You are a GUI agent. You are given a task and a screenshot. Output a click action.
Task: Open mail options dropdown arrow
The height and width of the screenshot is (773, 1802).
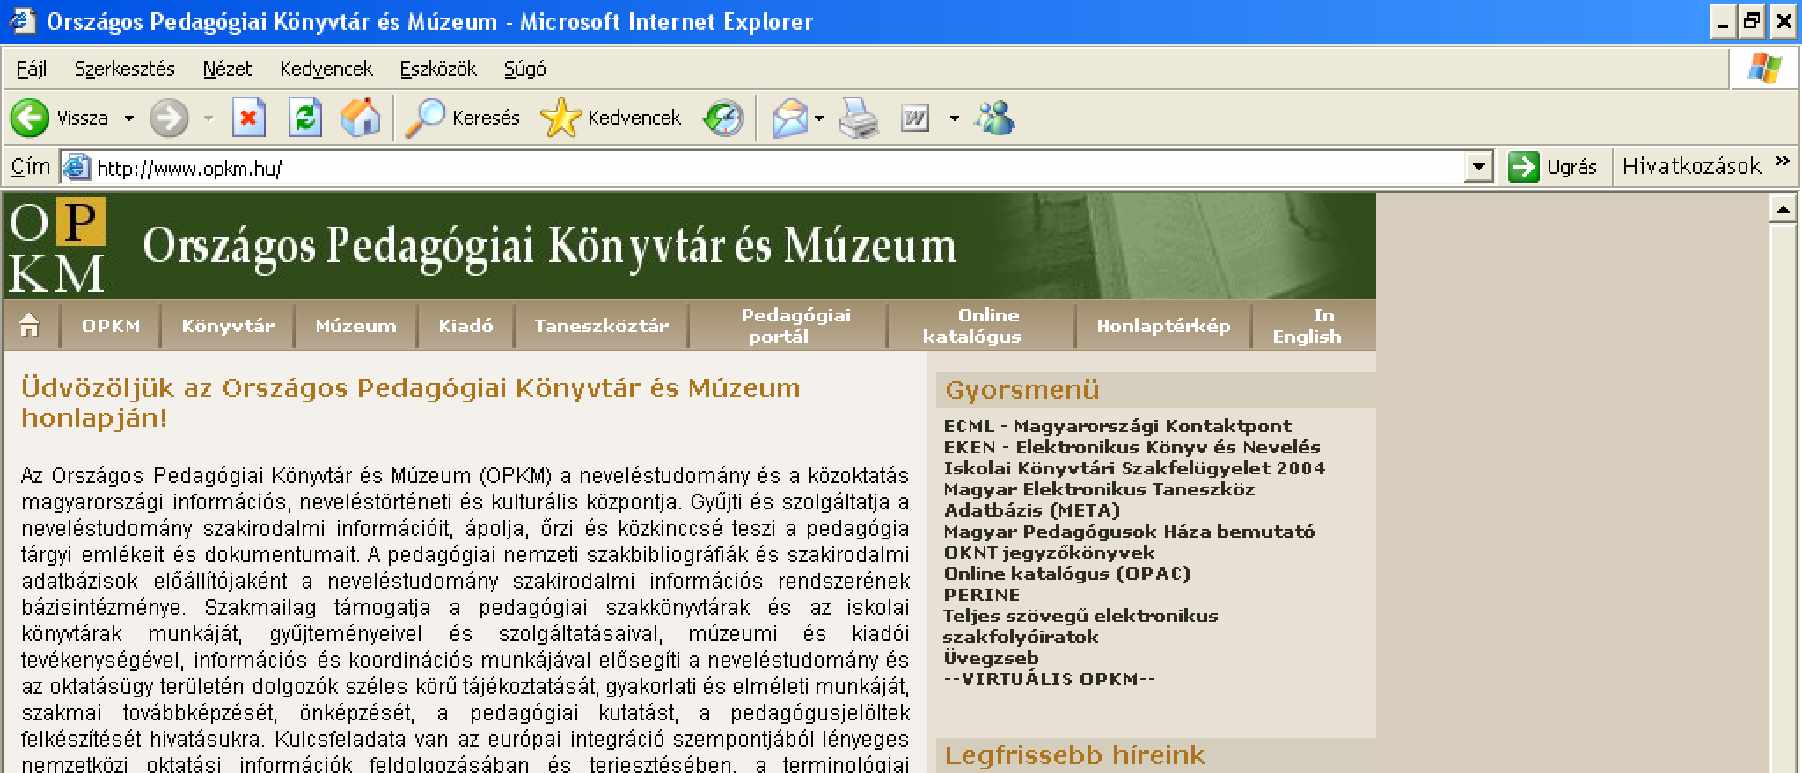click(819, 118)
